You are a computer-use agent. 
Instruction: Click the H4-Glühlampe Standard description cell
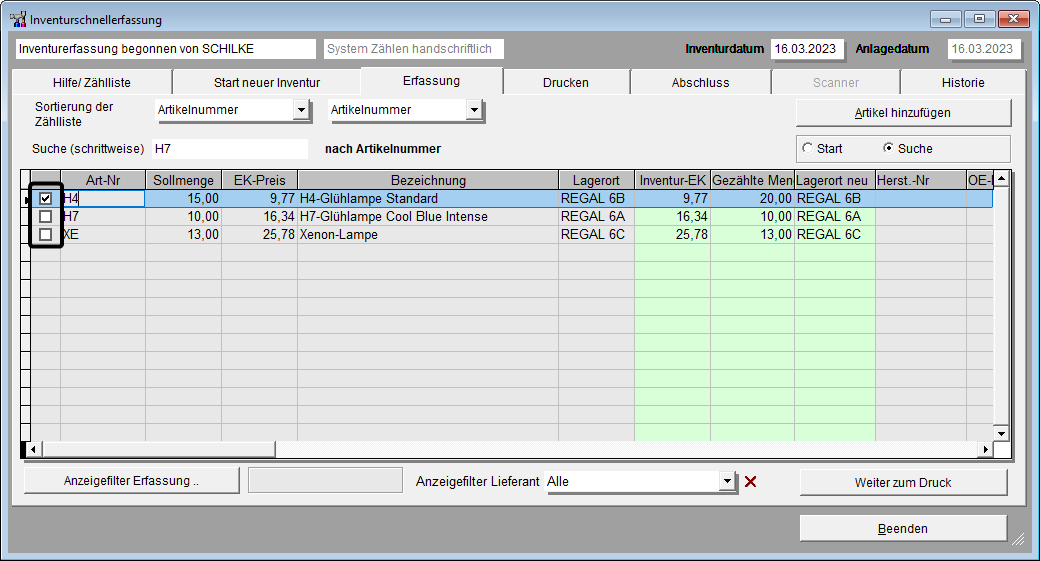click(428, 198)
